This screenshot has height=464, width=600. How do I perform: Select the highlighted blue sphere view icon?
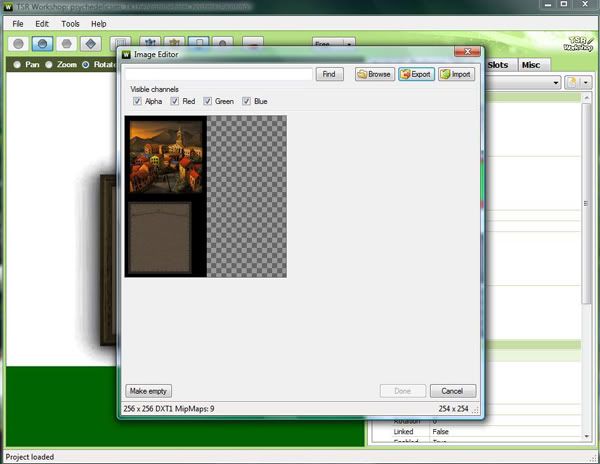click(42, 44)
